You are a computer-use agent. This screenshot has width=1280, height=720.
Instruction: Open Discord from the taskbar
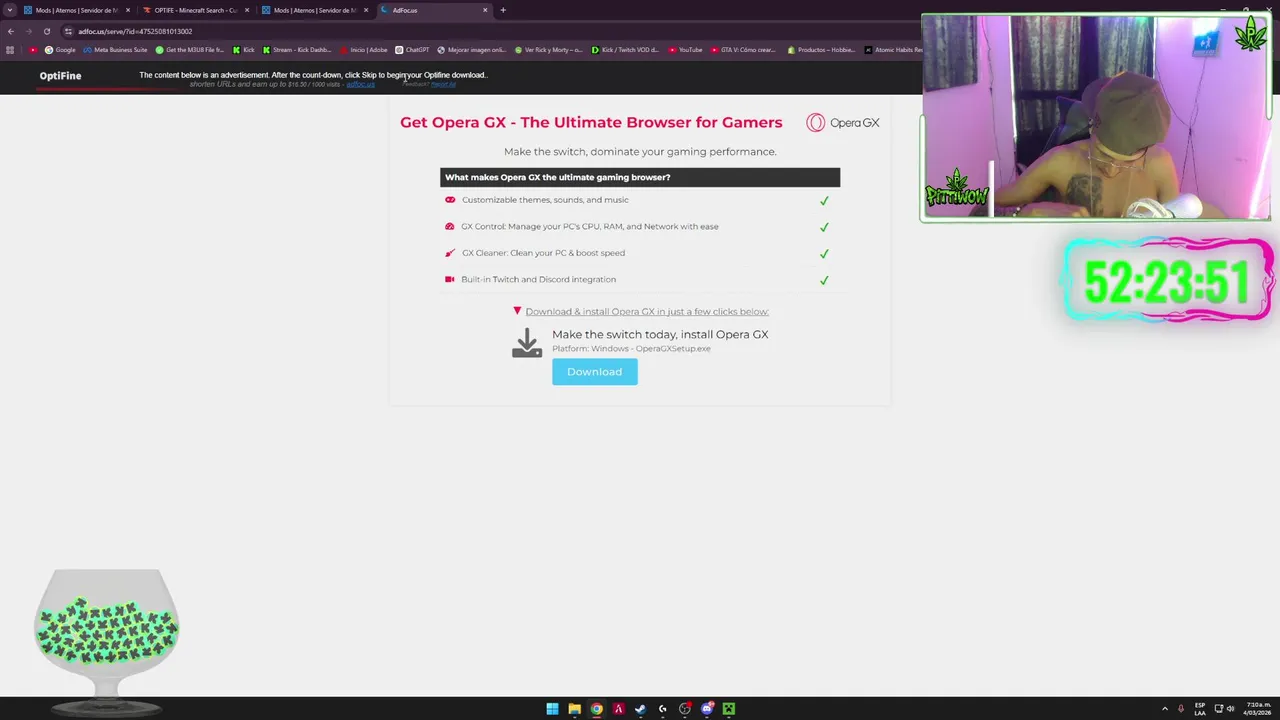pyautogui.click(x=707, y=709)
